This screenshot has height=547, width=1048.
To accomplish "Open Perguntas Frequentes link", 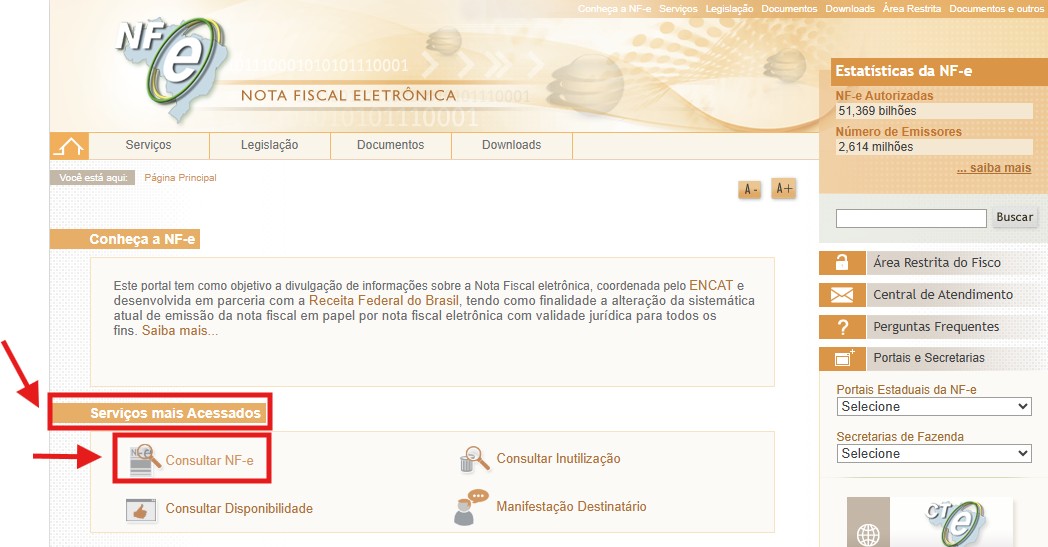I will (x=936, y=327).
